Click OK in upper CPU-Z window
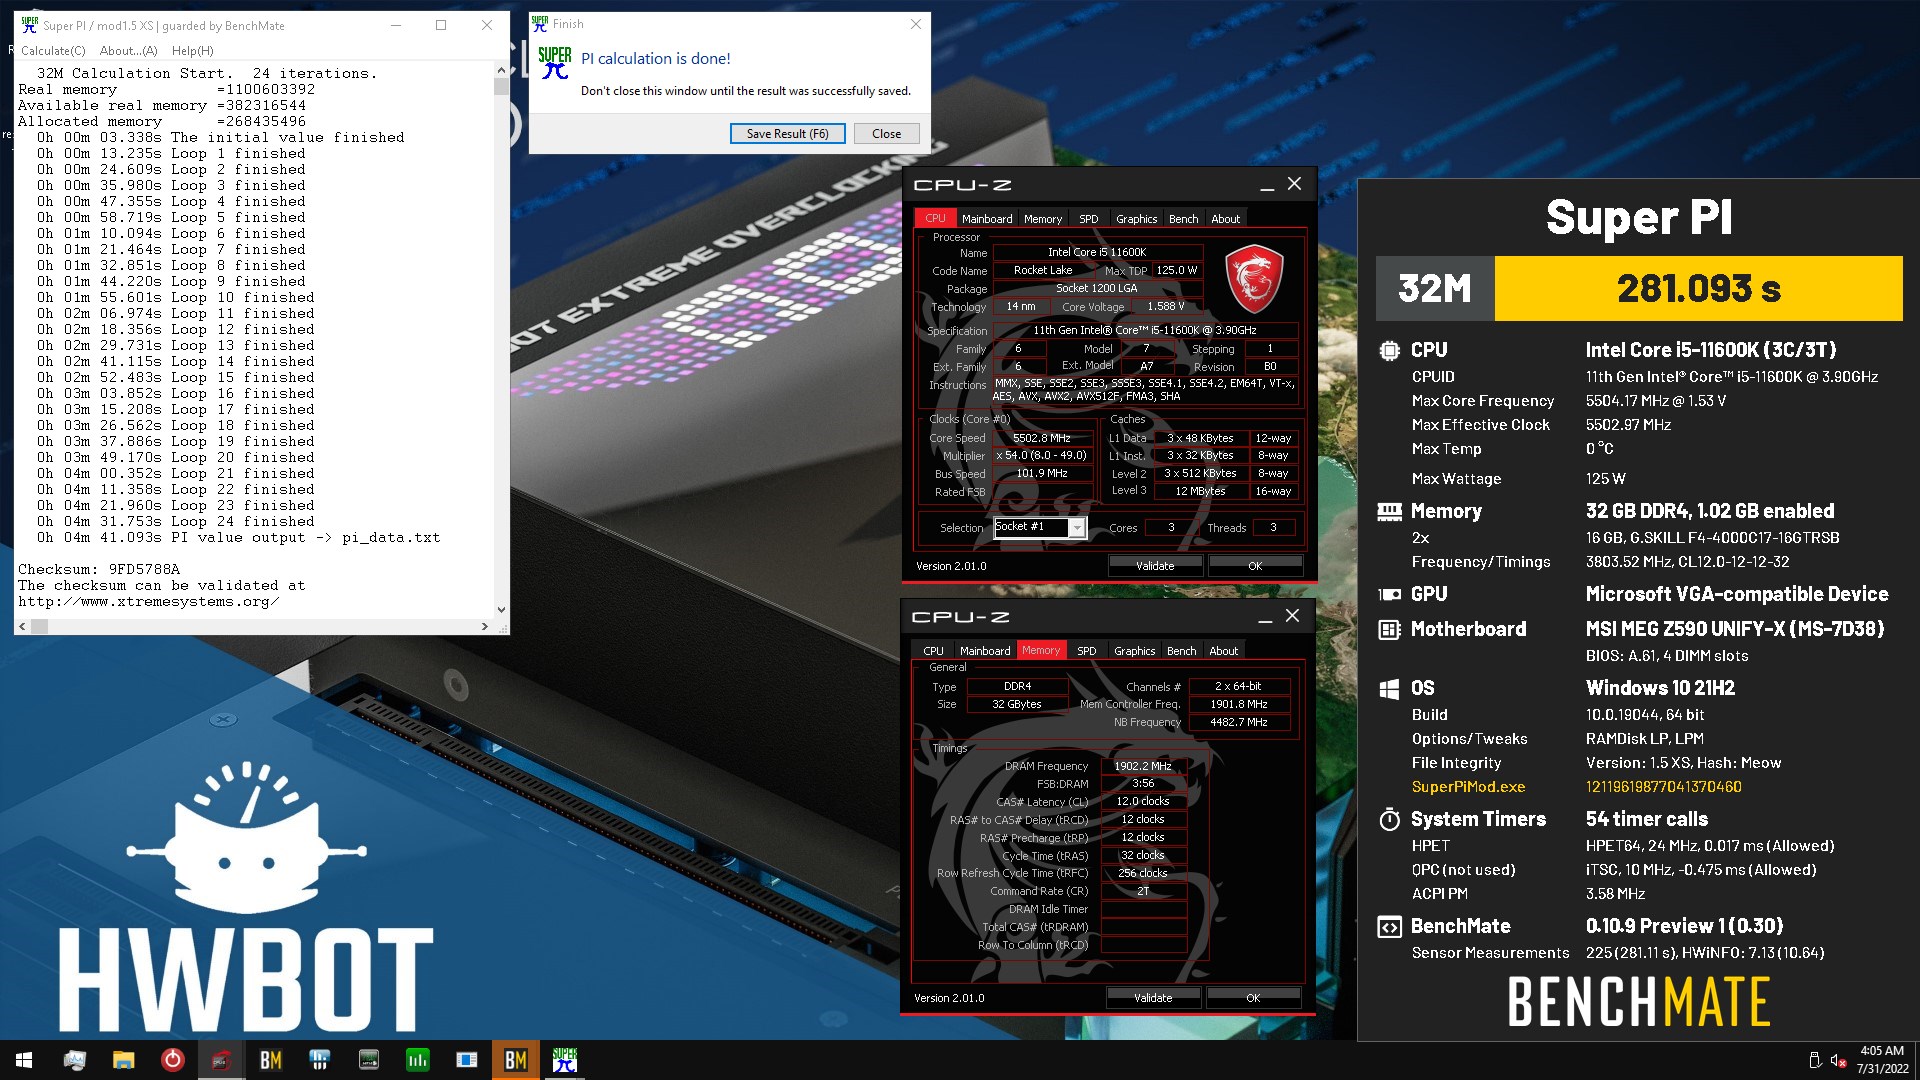Viewport: 1920px width, 1080px height. pos(1255,566)
